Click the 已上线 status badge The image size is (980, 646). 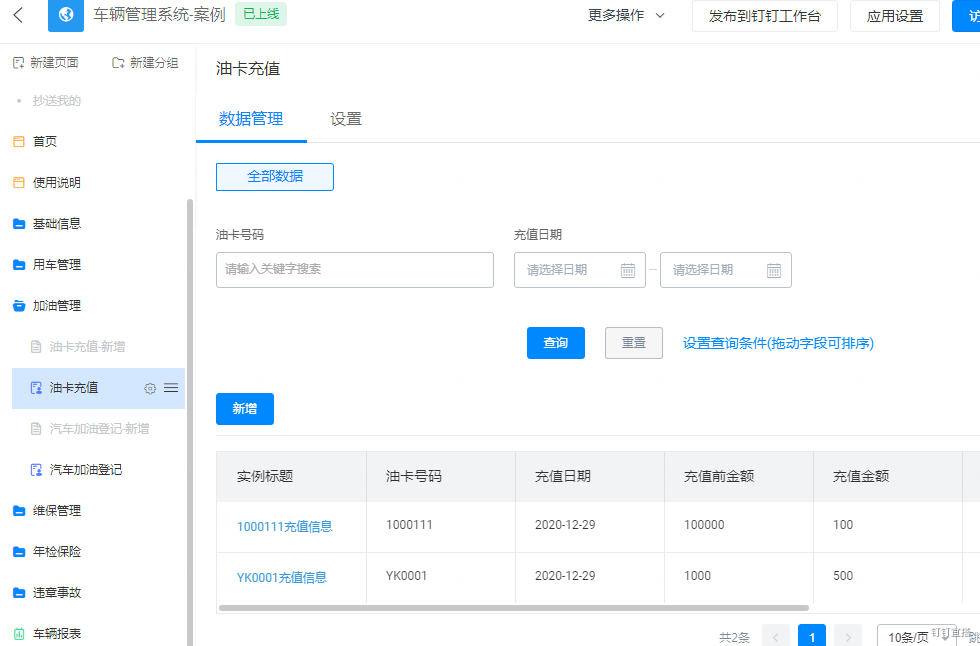pyautogui.click(x=261, y=14)
